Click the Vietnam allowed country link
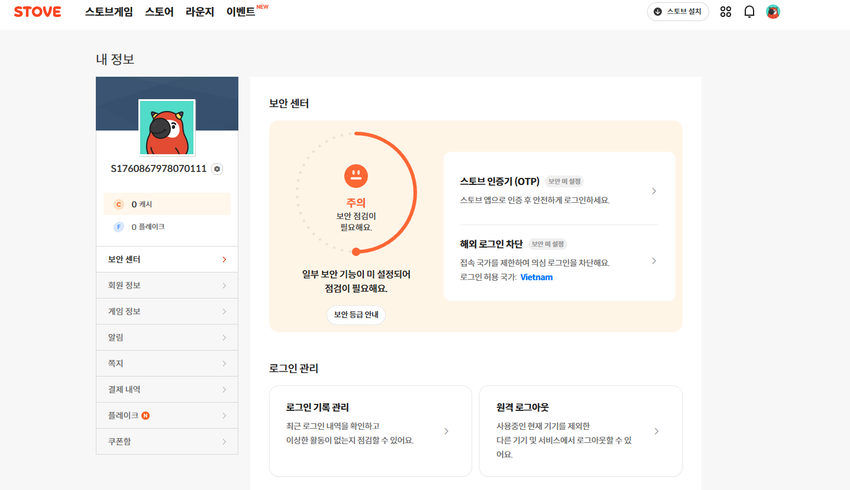 point(536,277)
